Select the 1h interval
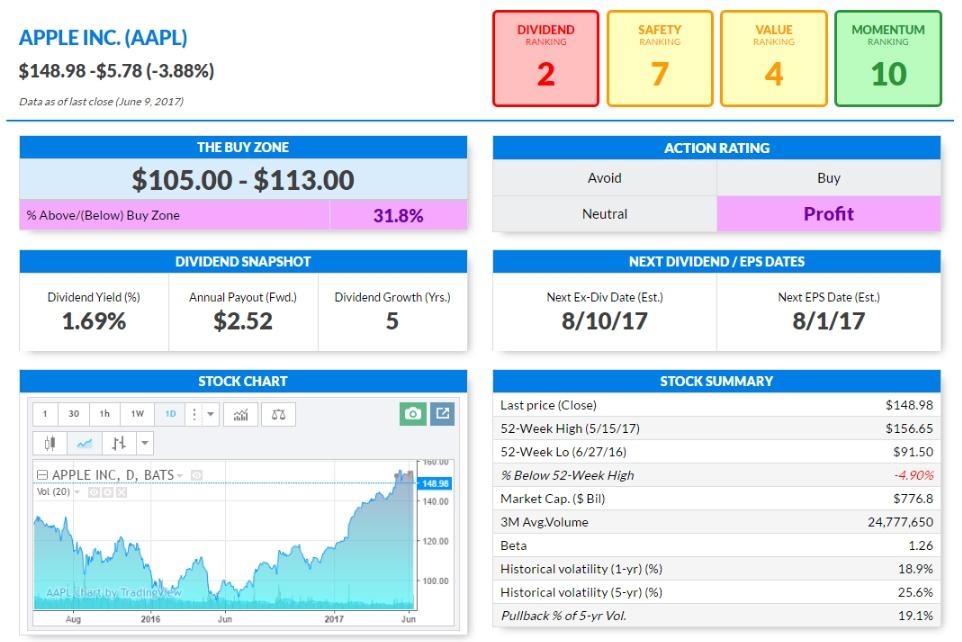Image resolution: width=962 pixels, height=642 pixels. coord(105,415)
